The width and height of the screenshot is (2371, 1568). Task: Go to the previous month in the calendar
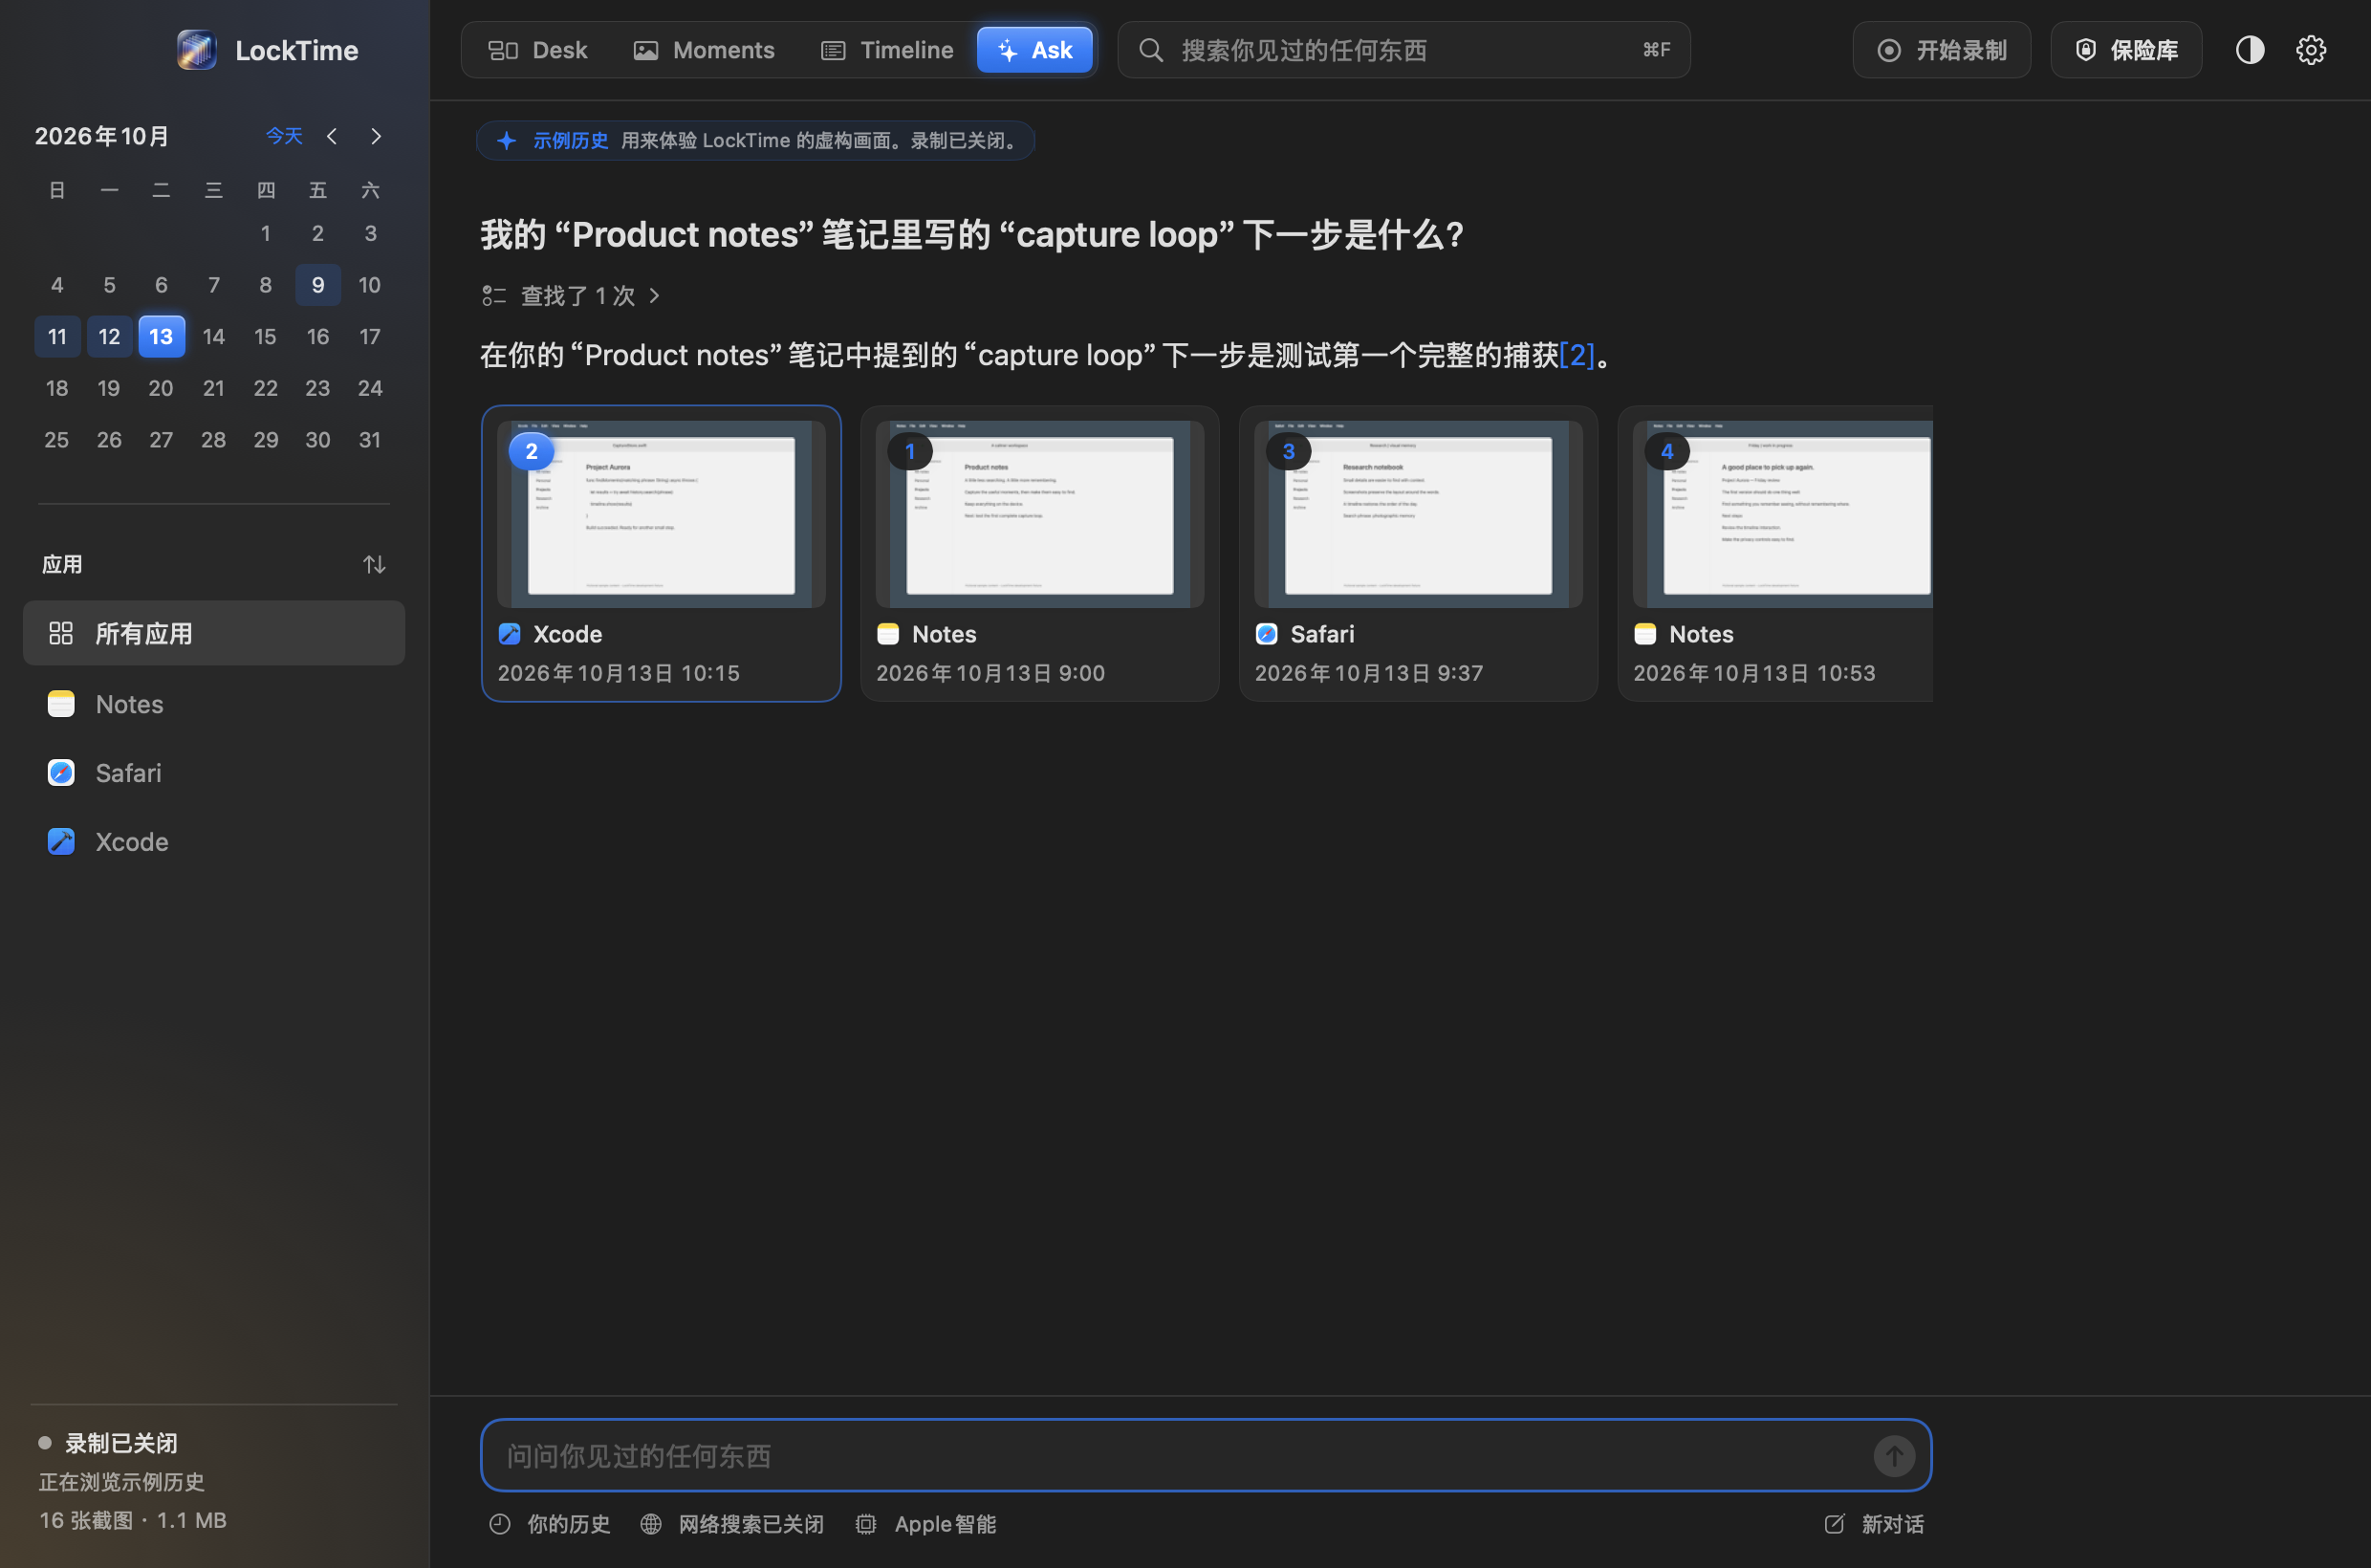click(x=332, y=136)
